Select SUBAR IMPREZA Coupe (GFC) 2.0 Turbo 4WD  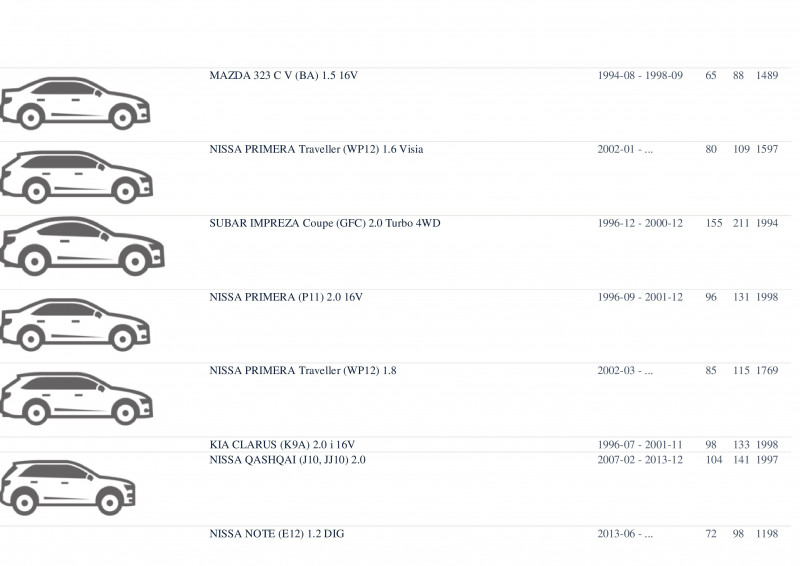[324, 224]
